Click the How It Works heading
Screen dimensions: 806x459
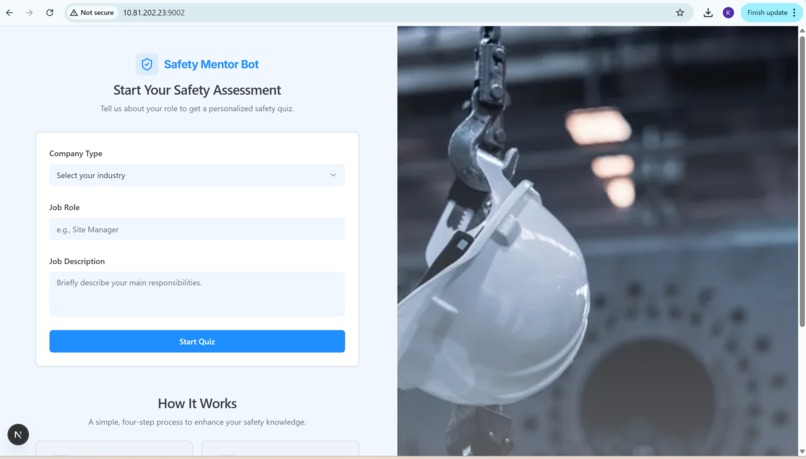197,403
